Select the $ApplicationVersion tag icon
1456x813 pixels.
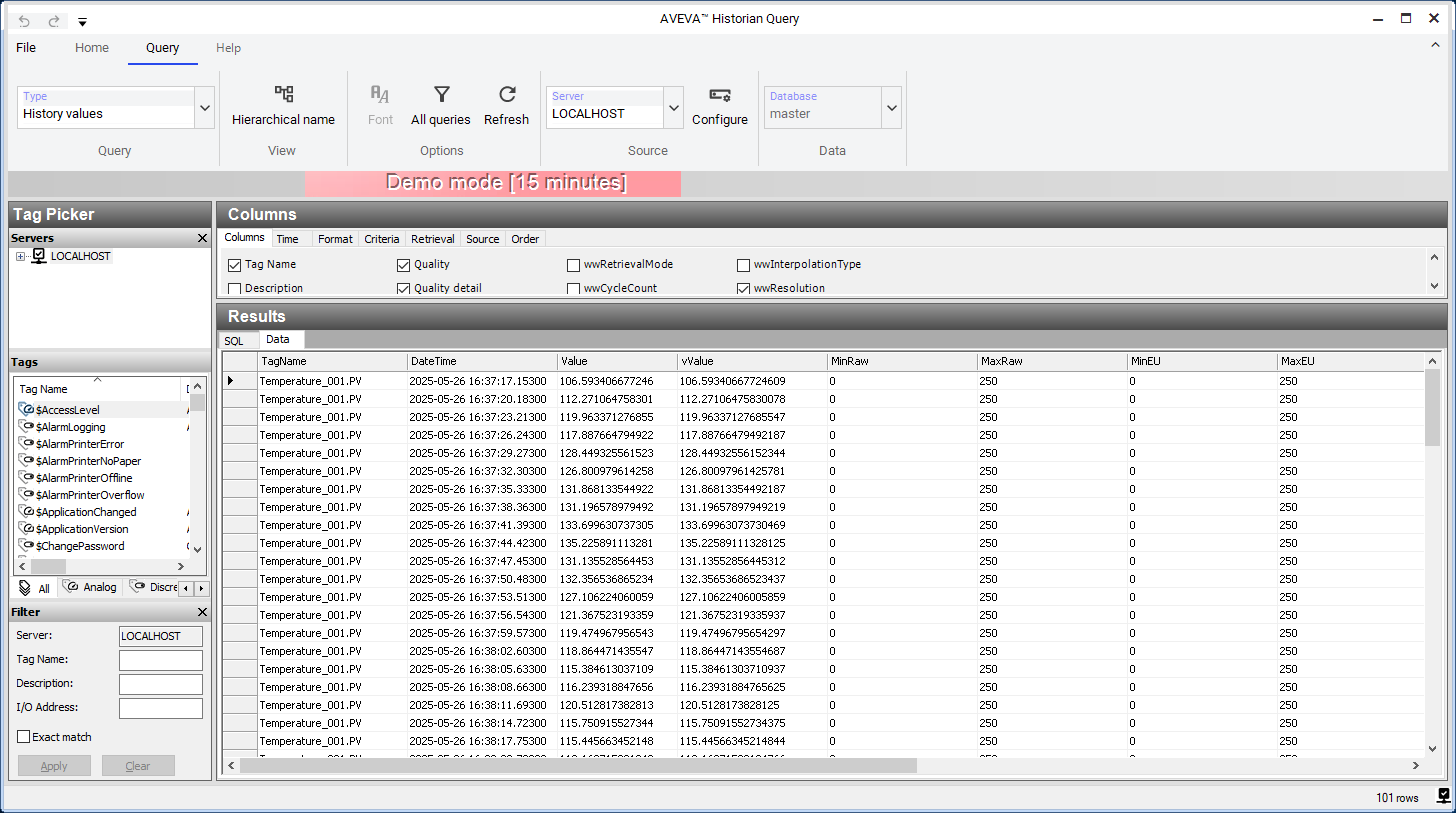click(26, 529)
